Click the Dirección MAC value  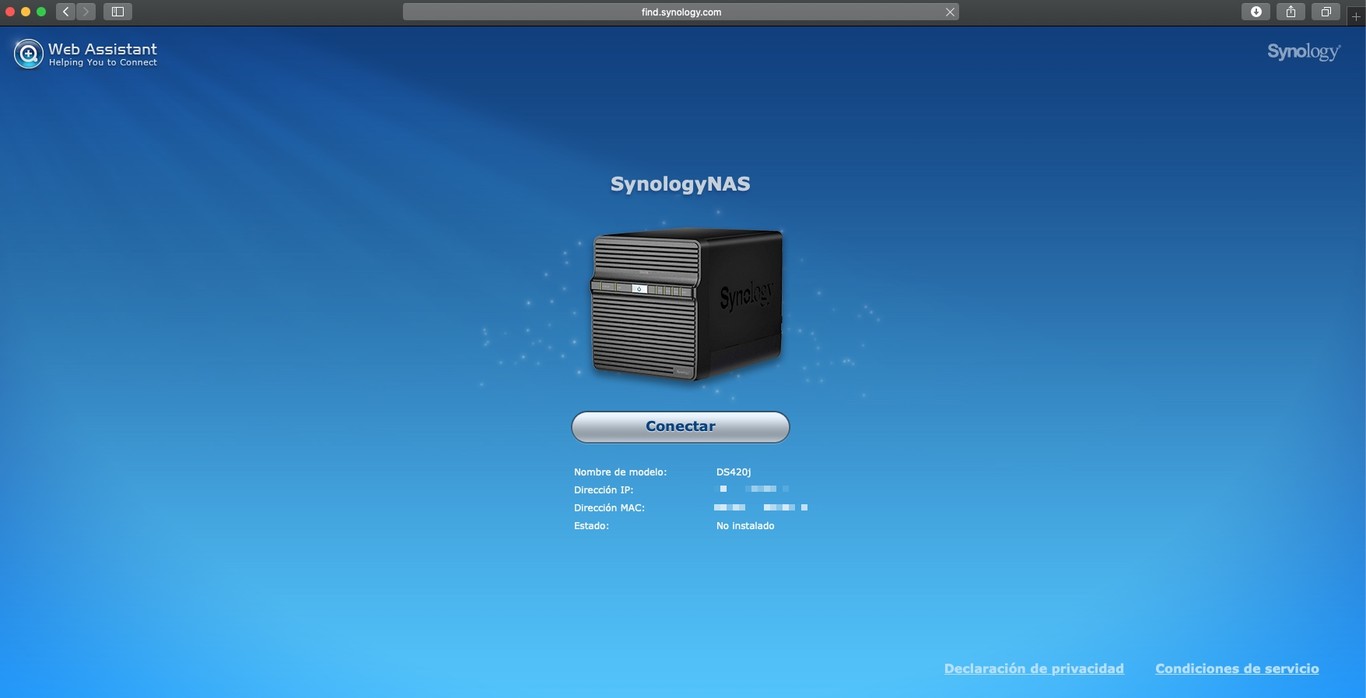click(x=760, y=507)
